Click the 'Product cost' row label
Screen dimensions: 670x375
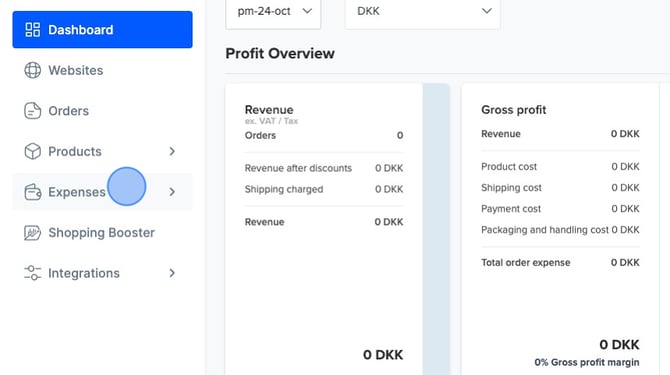click(x=509, y=167)
